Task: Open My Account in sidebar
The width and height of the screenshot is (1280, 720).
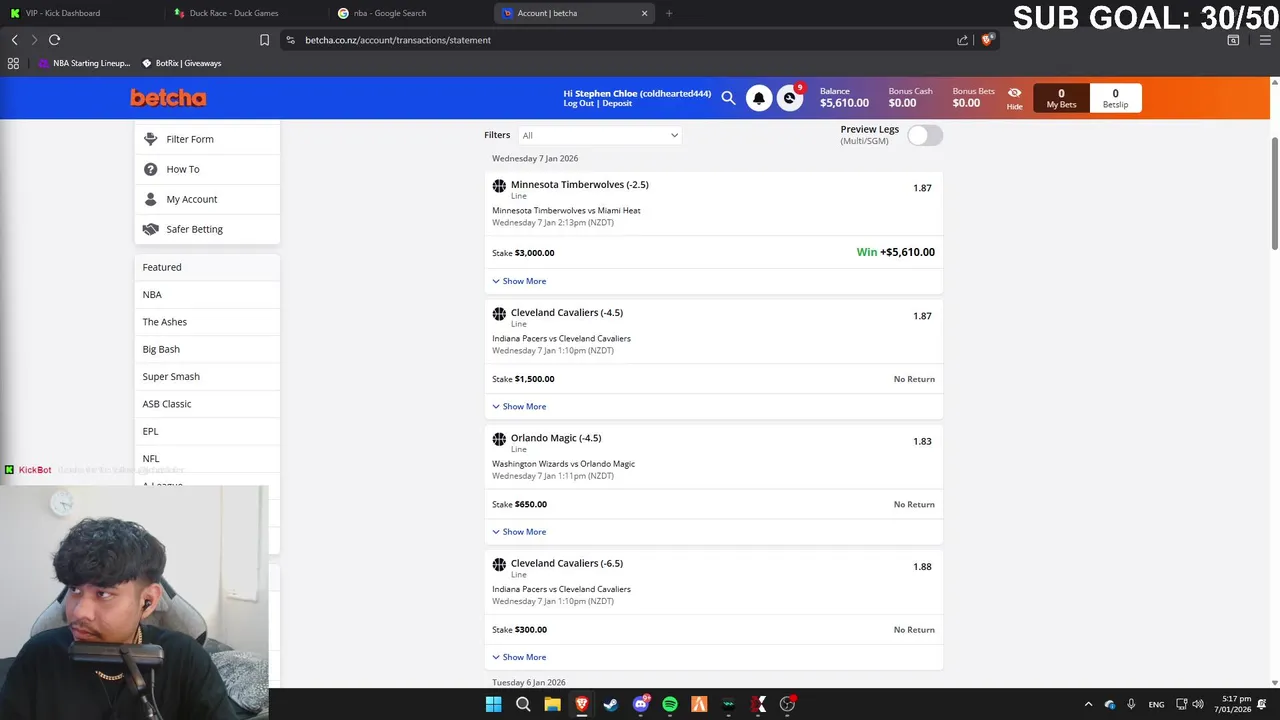Action: 207,199
